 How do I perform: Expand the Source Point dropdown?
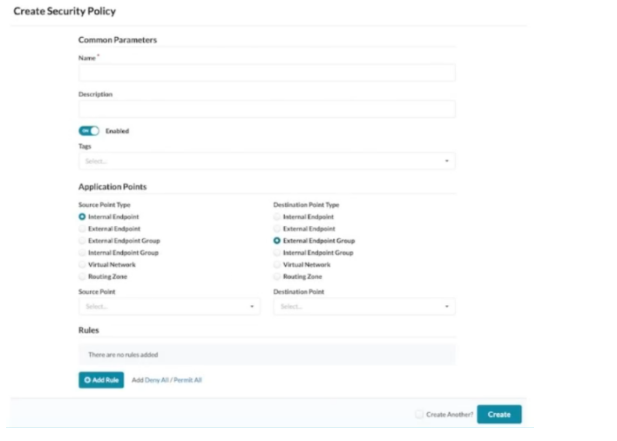coord(169,306)
